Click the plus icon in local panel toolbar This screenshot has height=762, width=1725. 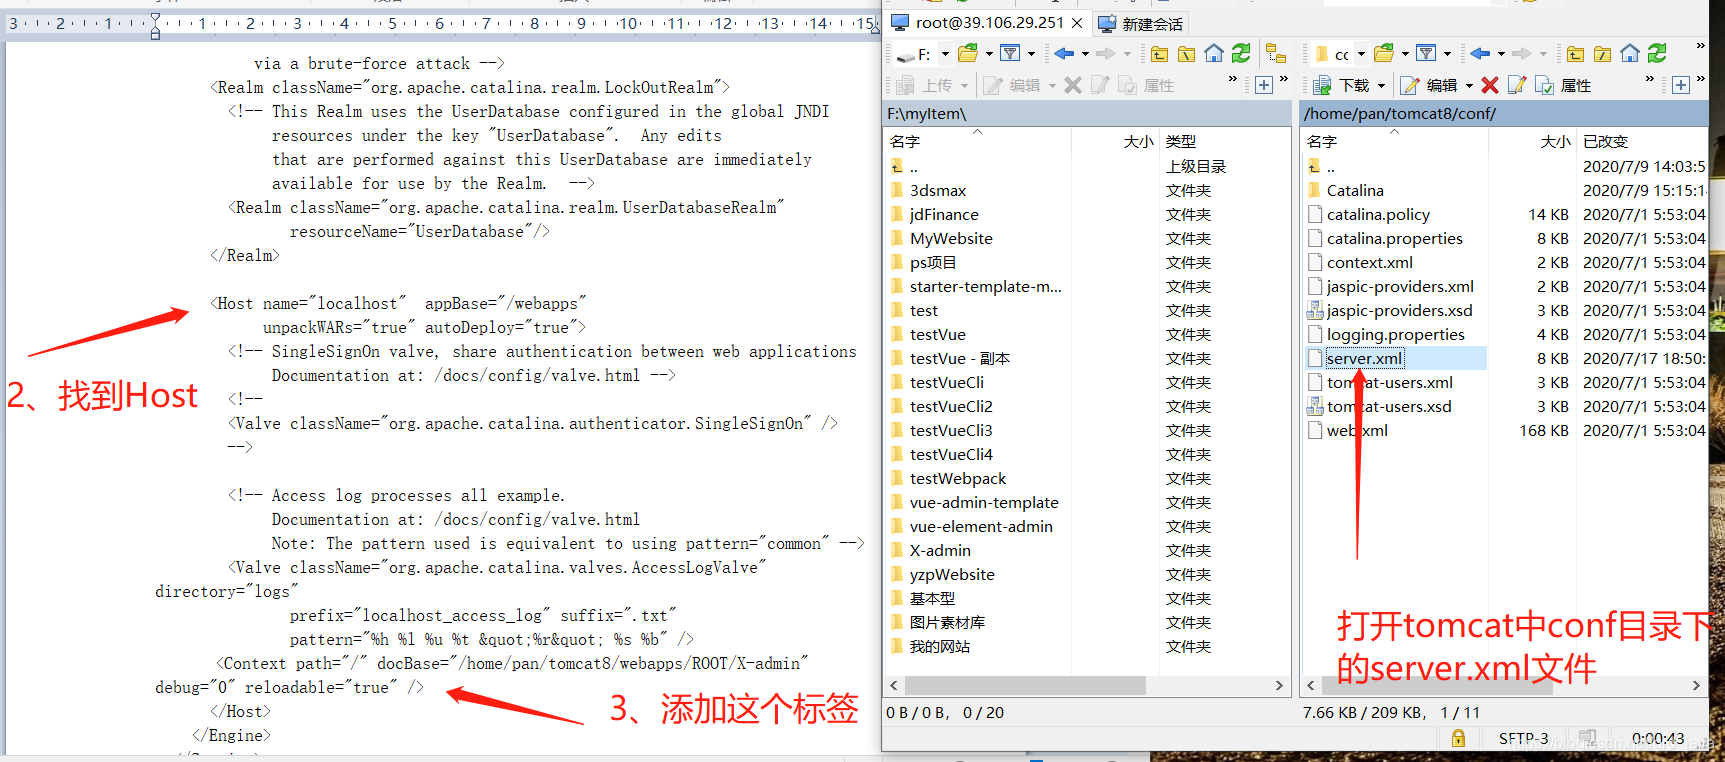coord(1264,85)
